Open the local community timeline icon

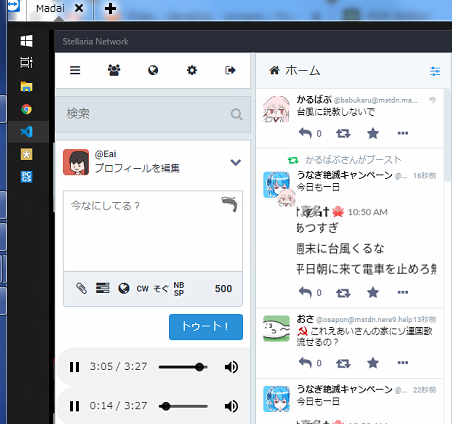114,70
